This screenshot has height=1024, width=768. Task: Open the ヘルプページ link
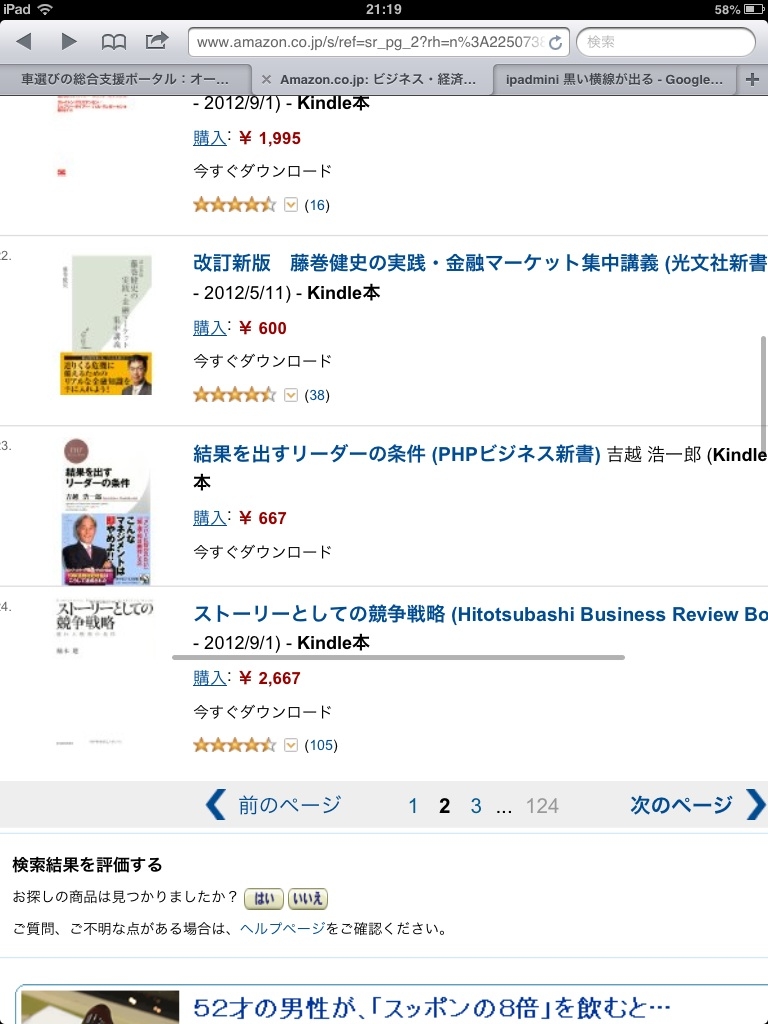click(282, 929)
